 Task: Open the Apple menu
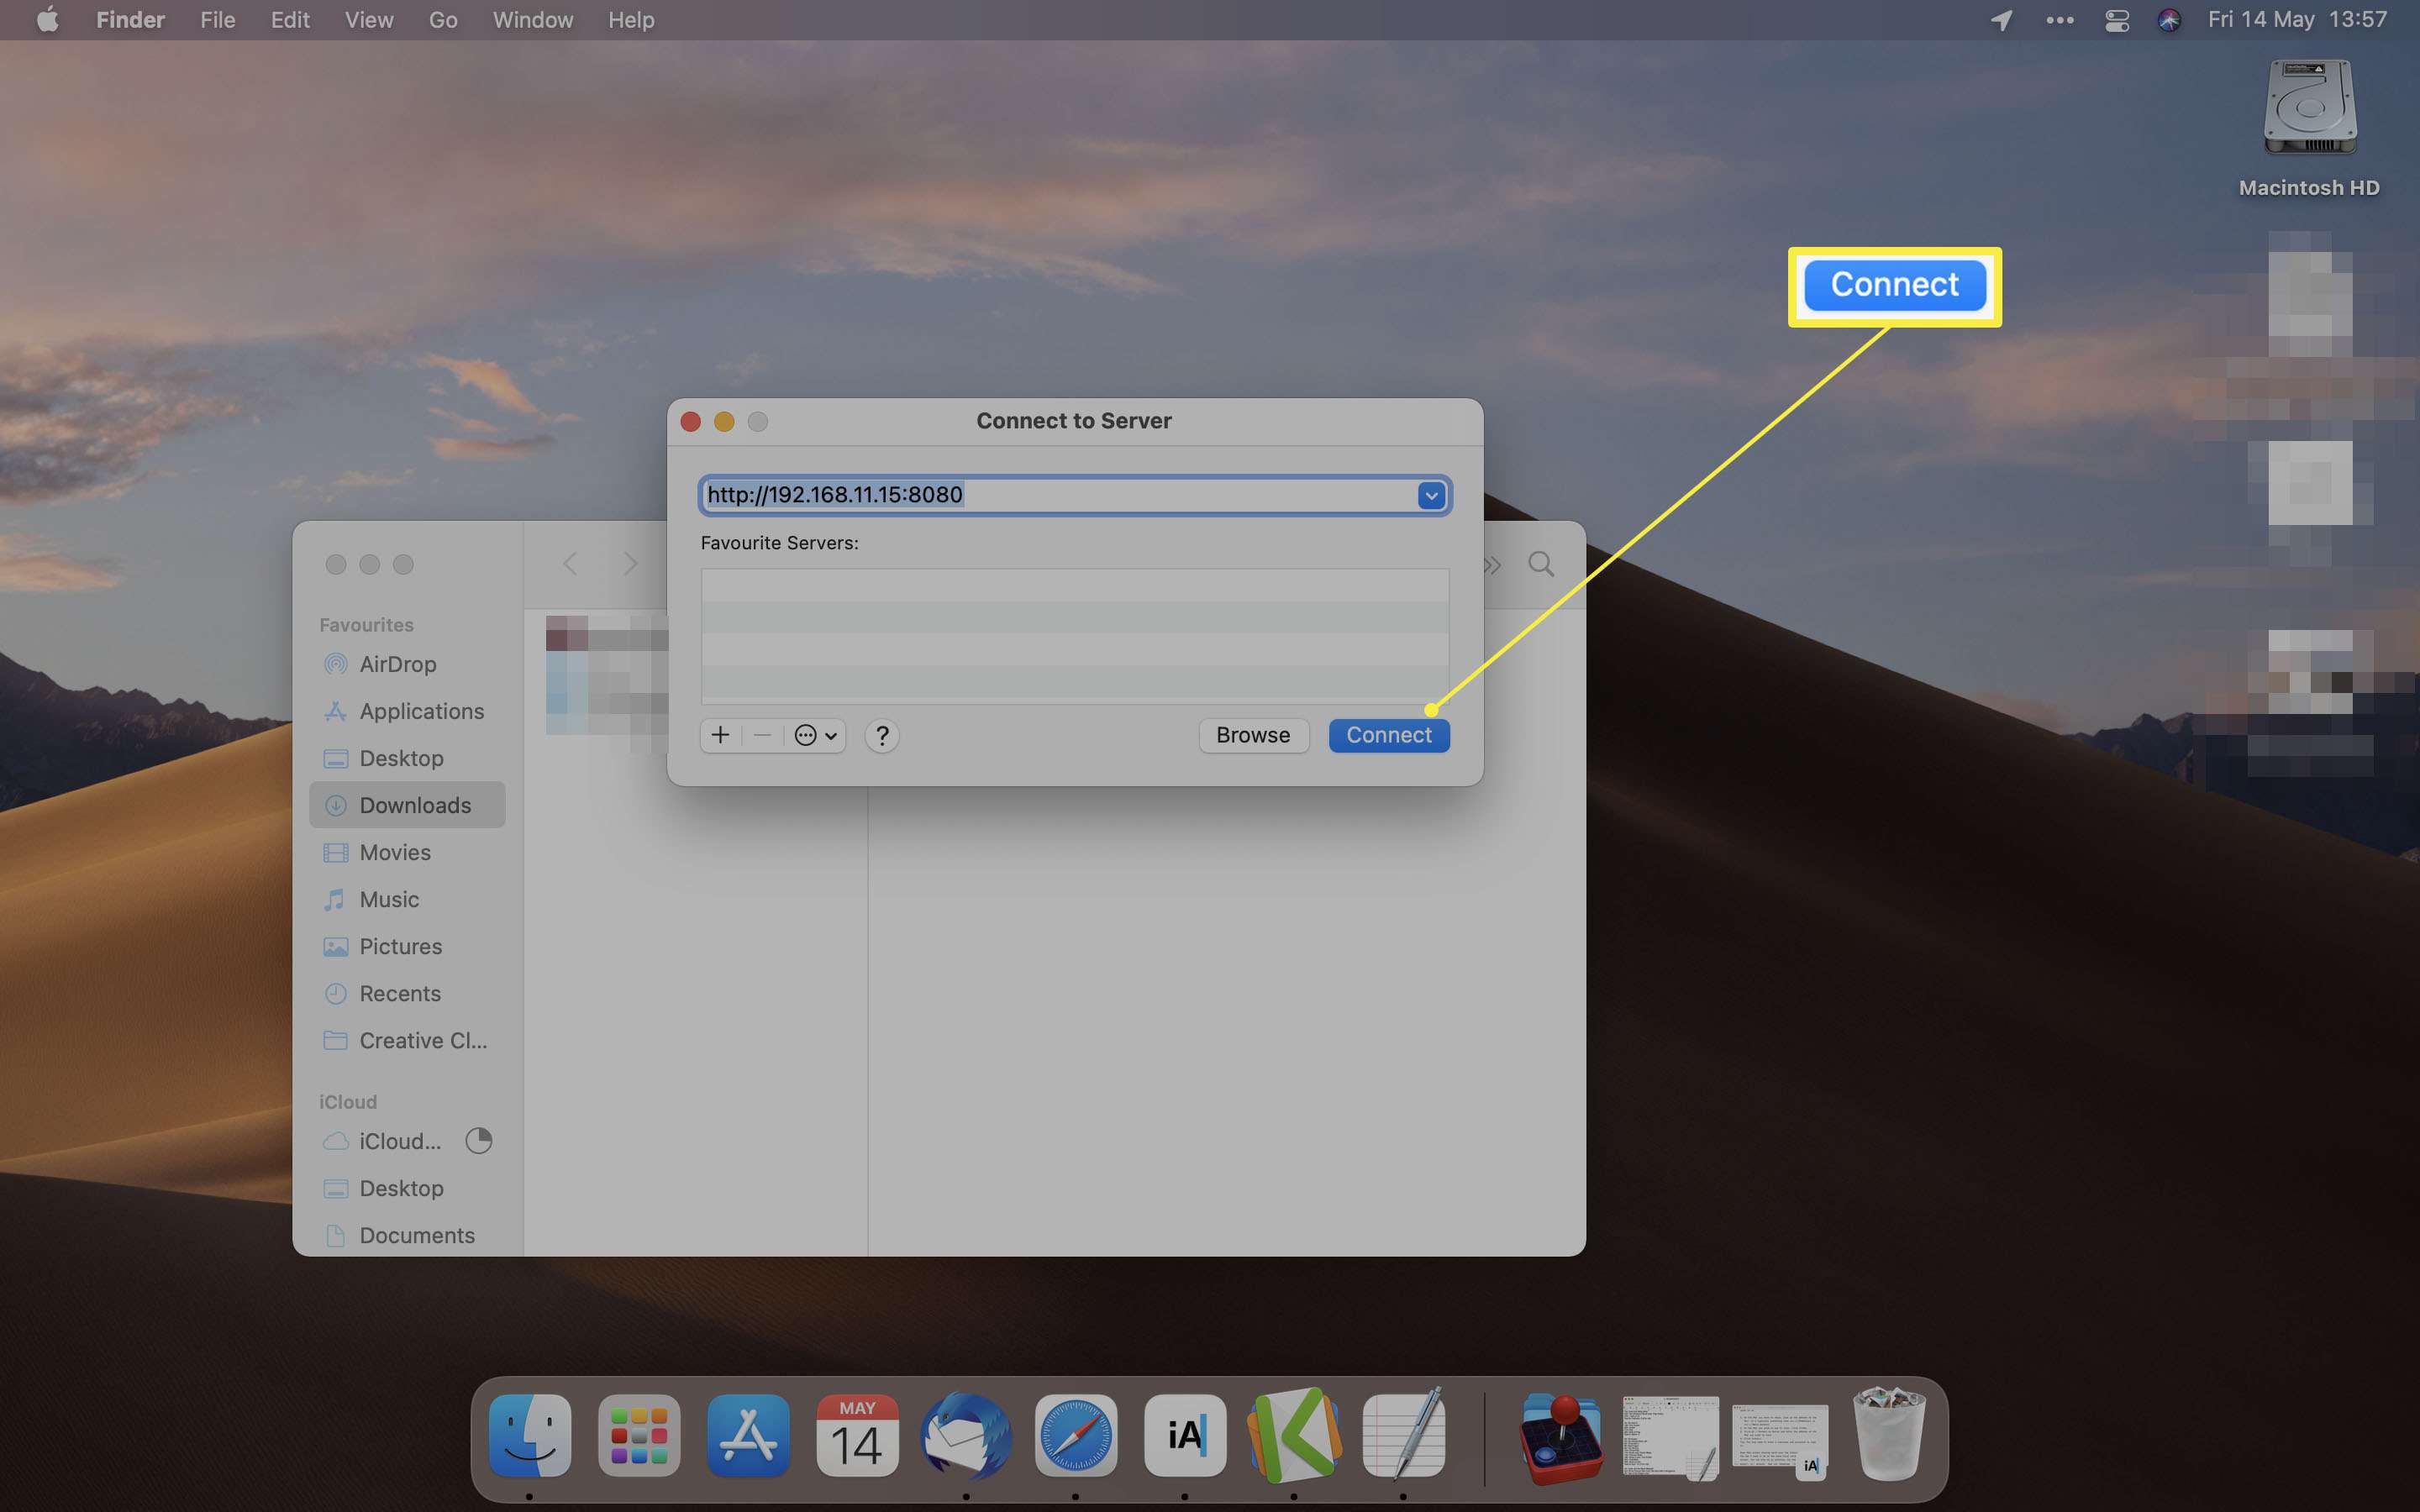[47, 20]
